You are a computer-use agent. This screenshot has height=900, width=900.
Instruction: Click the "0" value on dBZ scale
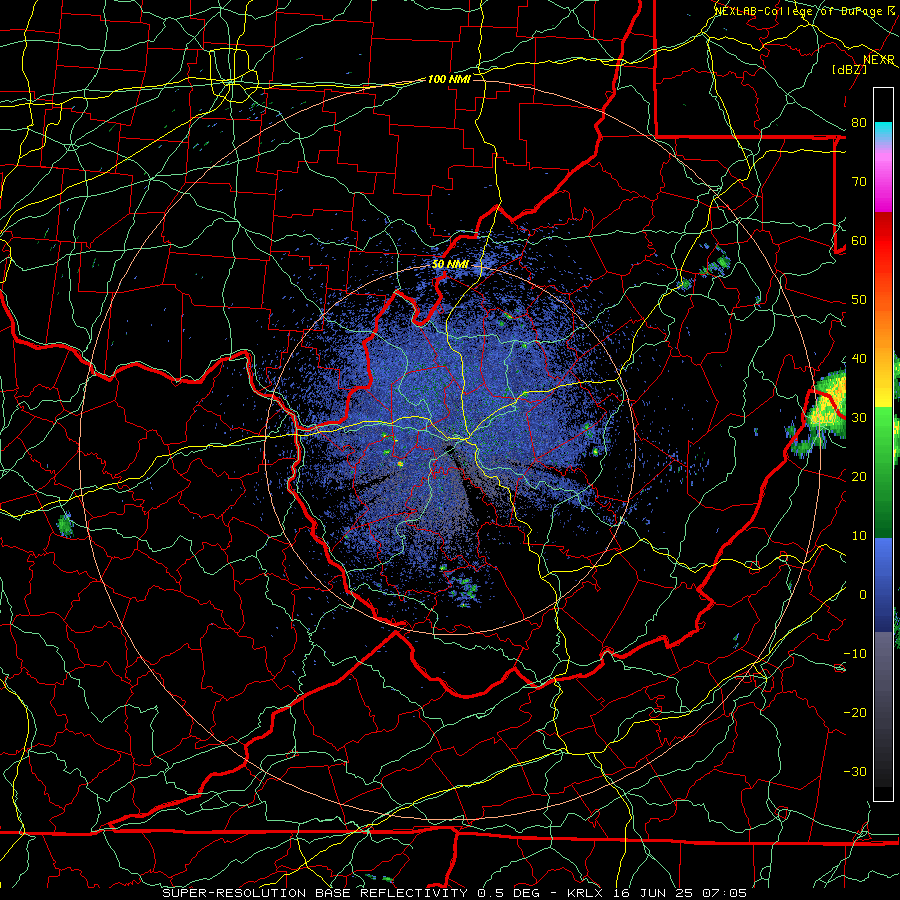coord(863,595)
